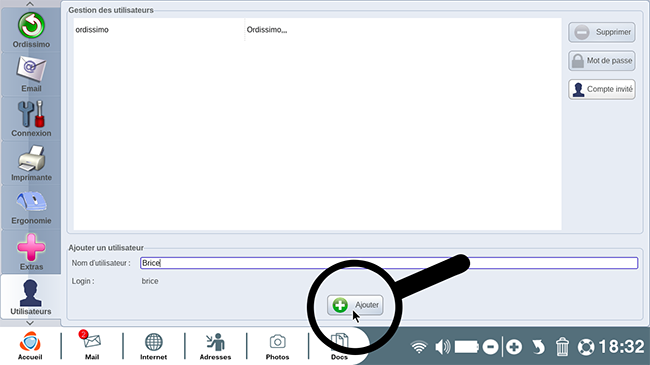Image resolution: width=650 pixels, height=365 pixels.
Task: Click the zoom out minus icon
Action: coord(490,347)
